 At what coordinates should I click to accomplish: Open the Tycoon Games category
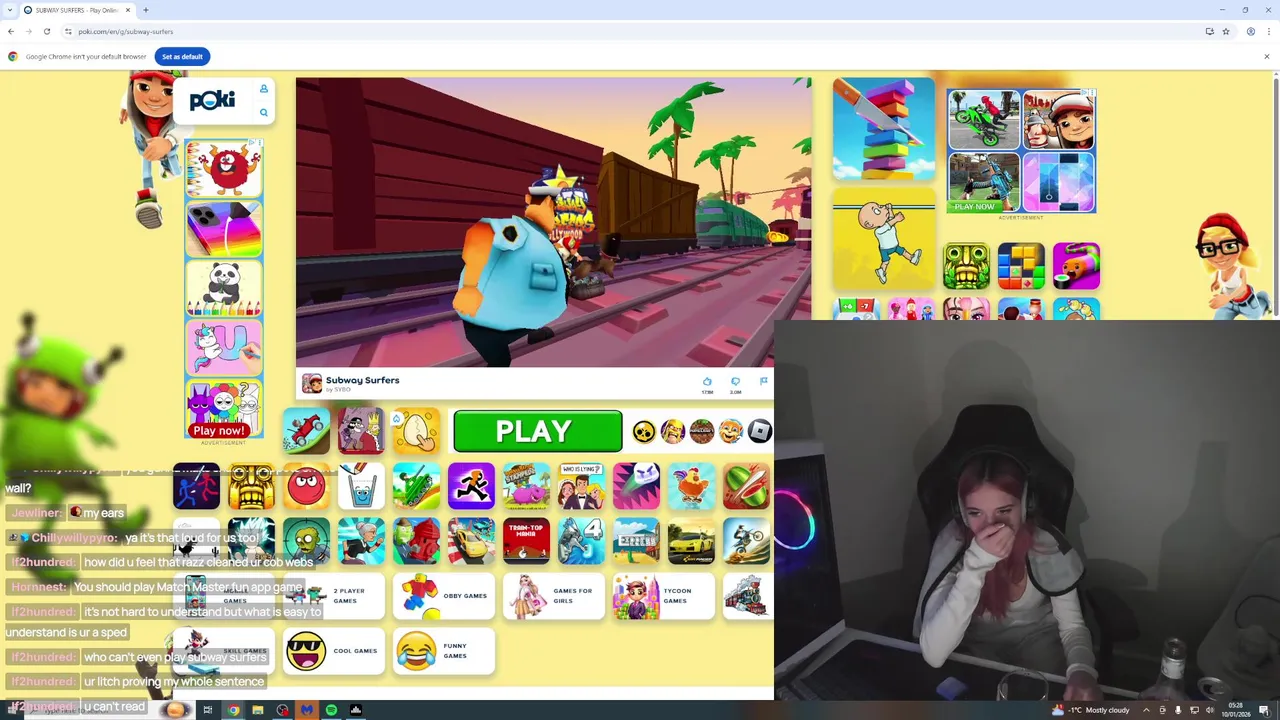pos(664,596)
